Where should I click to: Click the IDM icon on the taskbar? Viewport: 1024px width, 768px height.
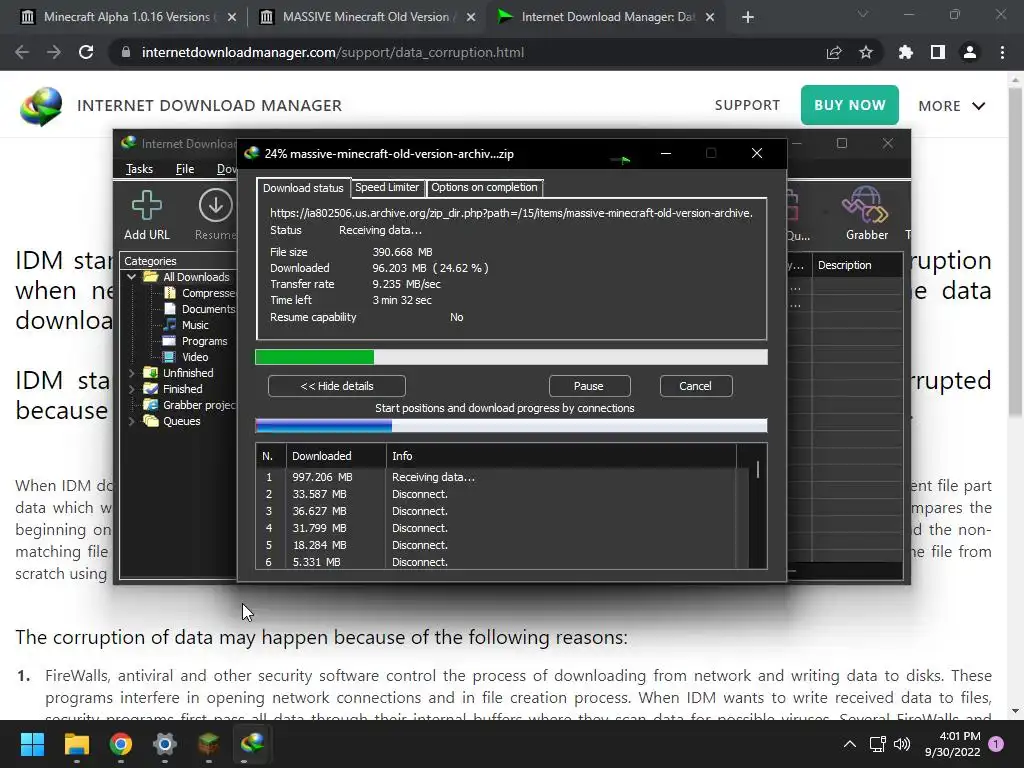(253, 744)
